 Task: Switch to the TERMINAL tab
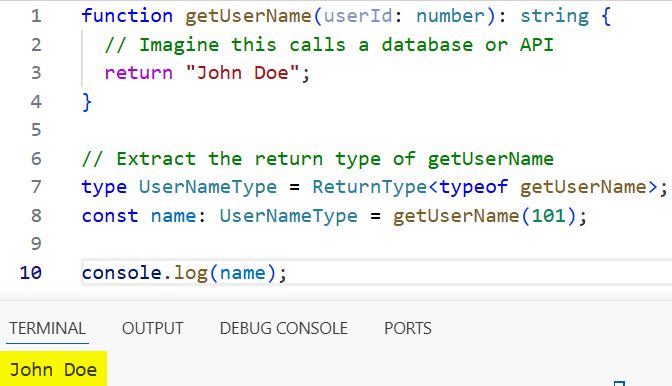click(48, 328)
